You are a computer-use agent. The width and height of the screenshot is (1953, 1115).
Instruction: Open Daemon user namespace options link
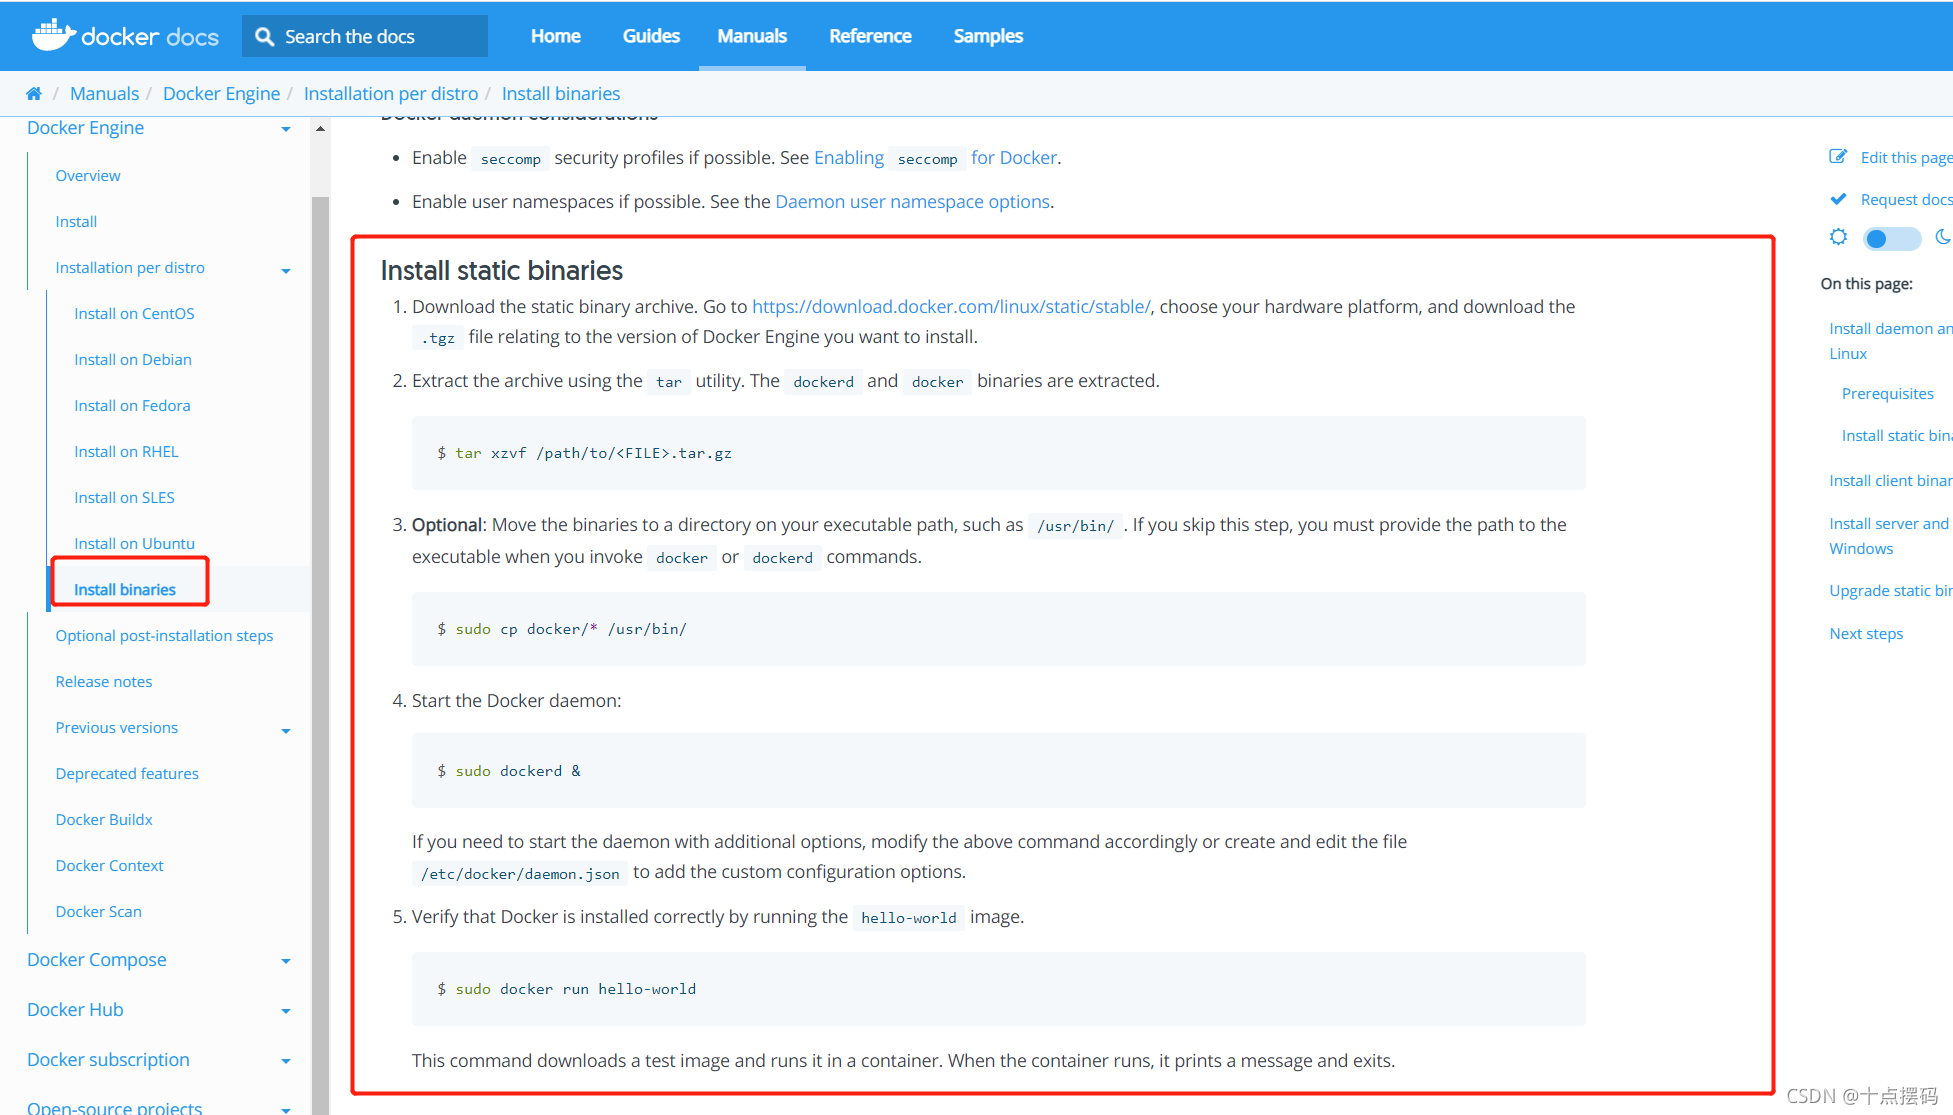pos(912,201)
